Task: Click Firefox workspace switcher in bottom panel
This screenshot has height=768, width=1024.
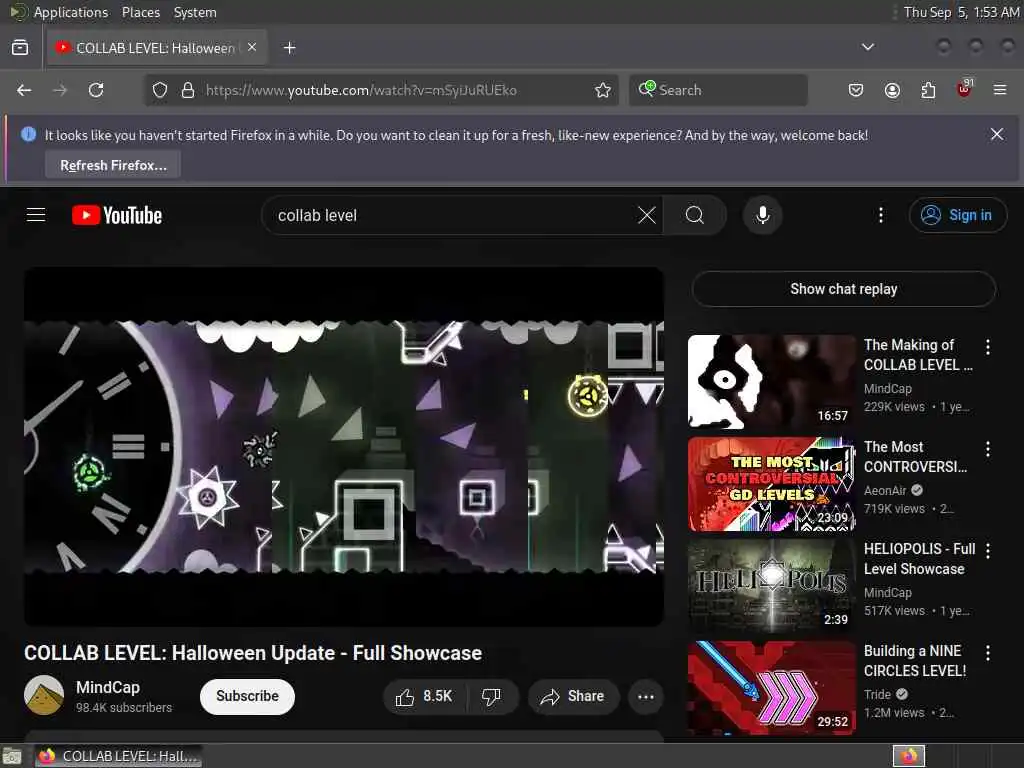Action: coord(909,756)
